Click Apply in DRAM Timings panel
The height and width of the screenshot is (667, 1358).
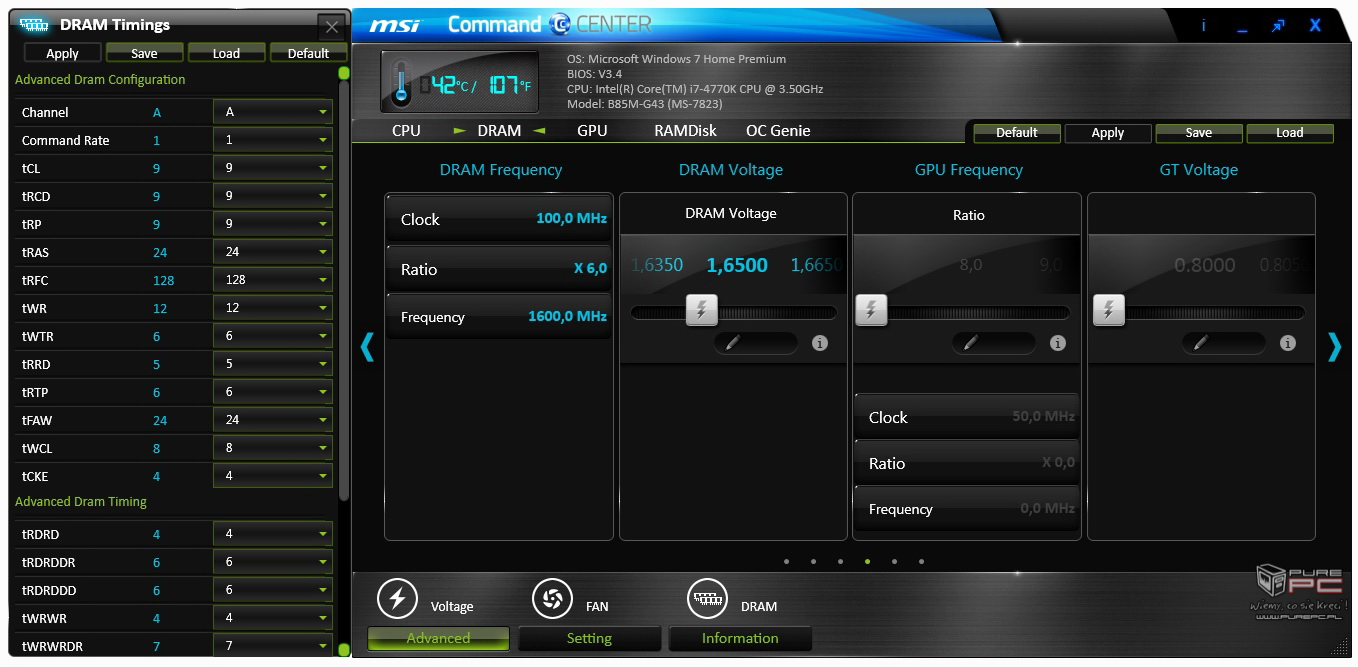[62, 53]
